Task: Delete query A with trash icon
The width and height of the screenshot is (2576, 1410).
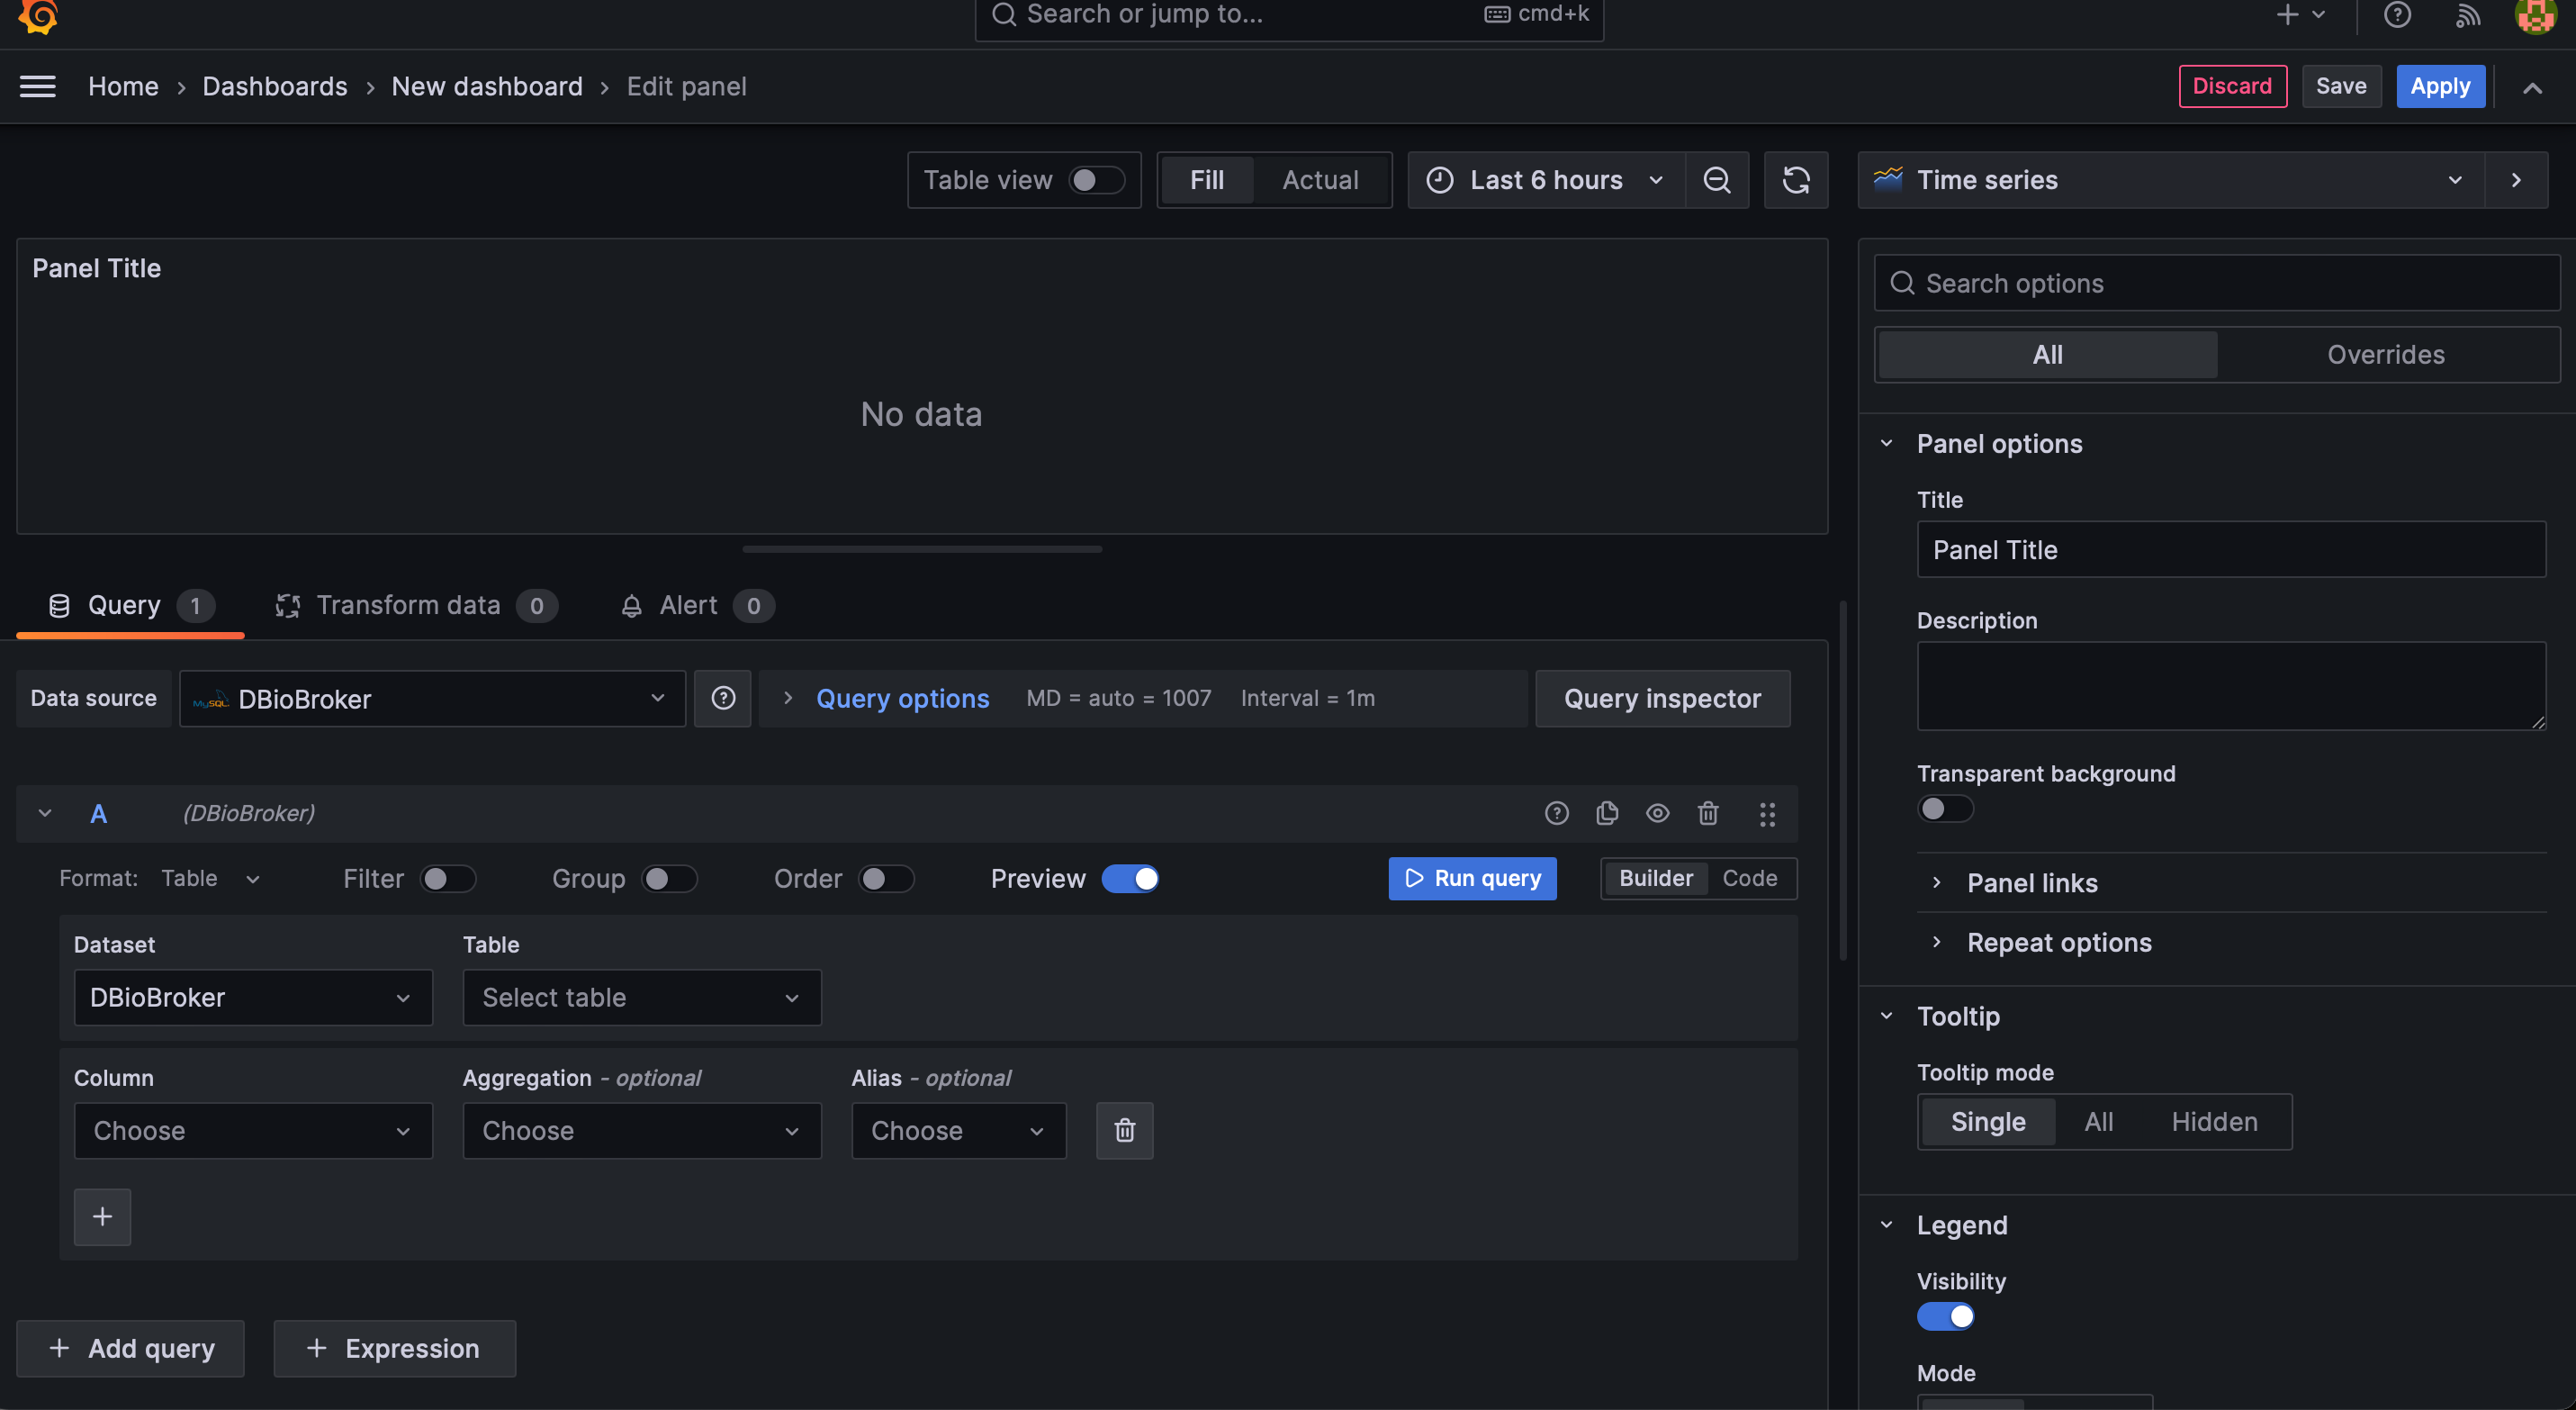Action: tap(1708, 813)
